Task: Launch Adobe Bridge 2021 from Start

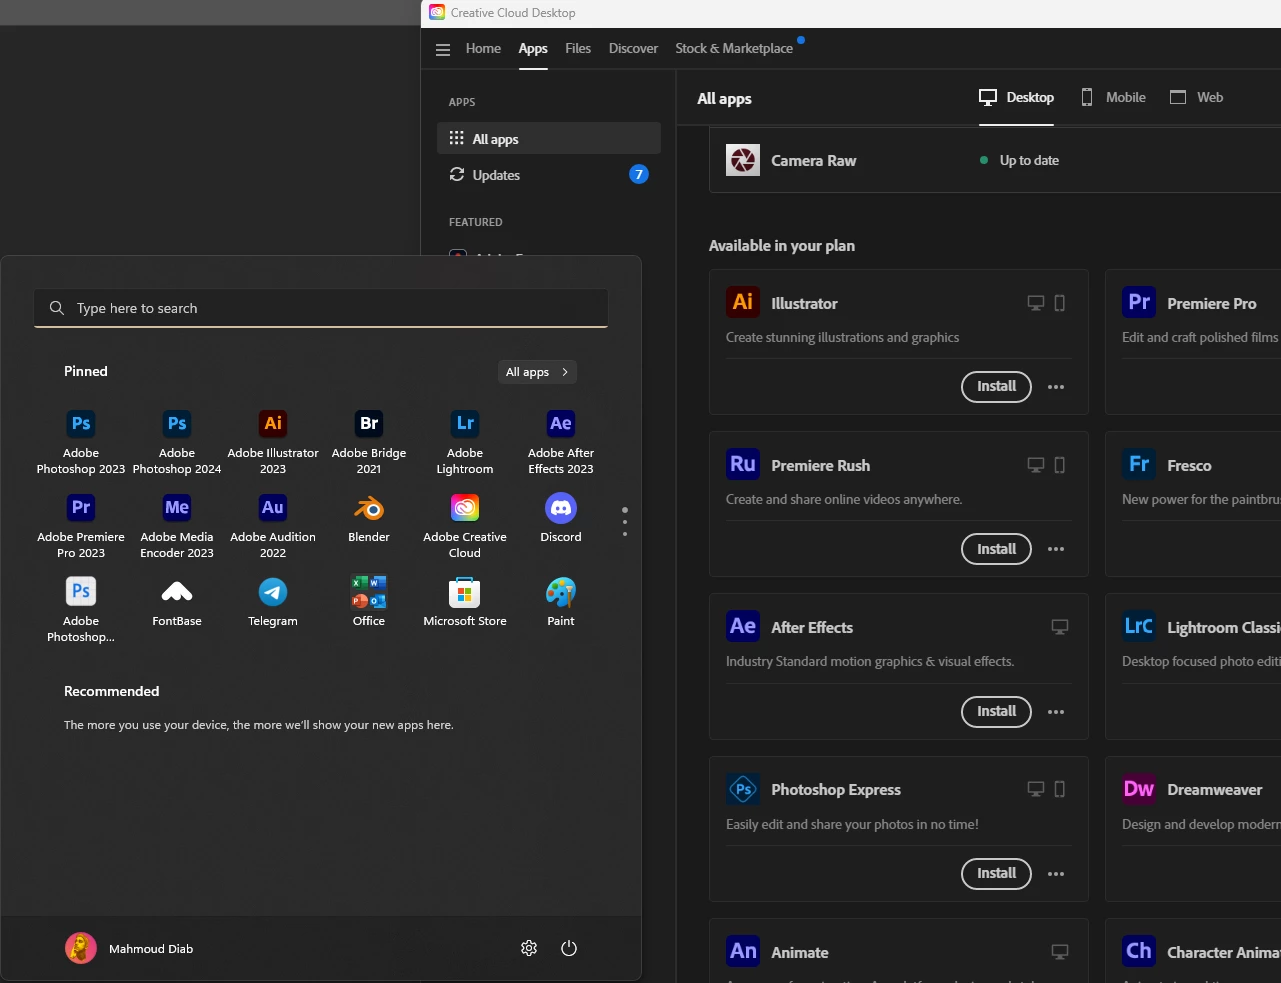Action: click(x=369, y=442)
